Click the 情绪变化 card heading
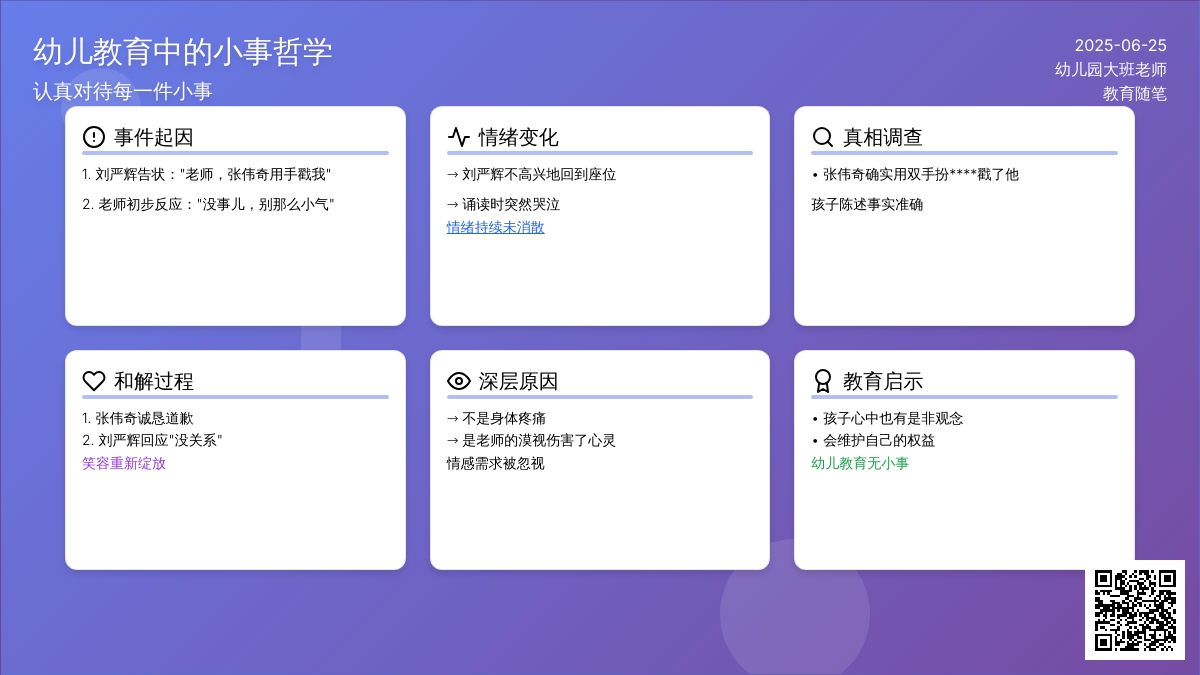The image size is (1200, 675). pos(518,137)
